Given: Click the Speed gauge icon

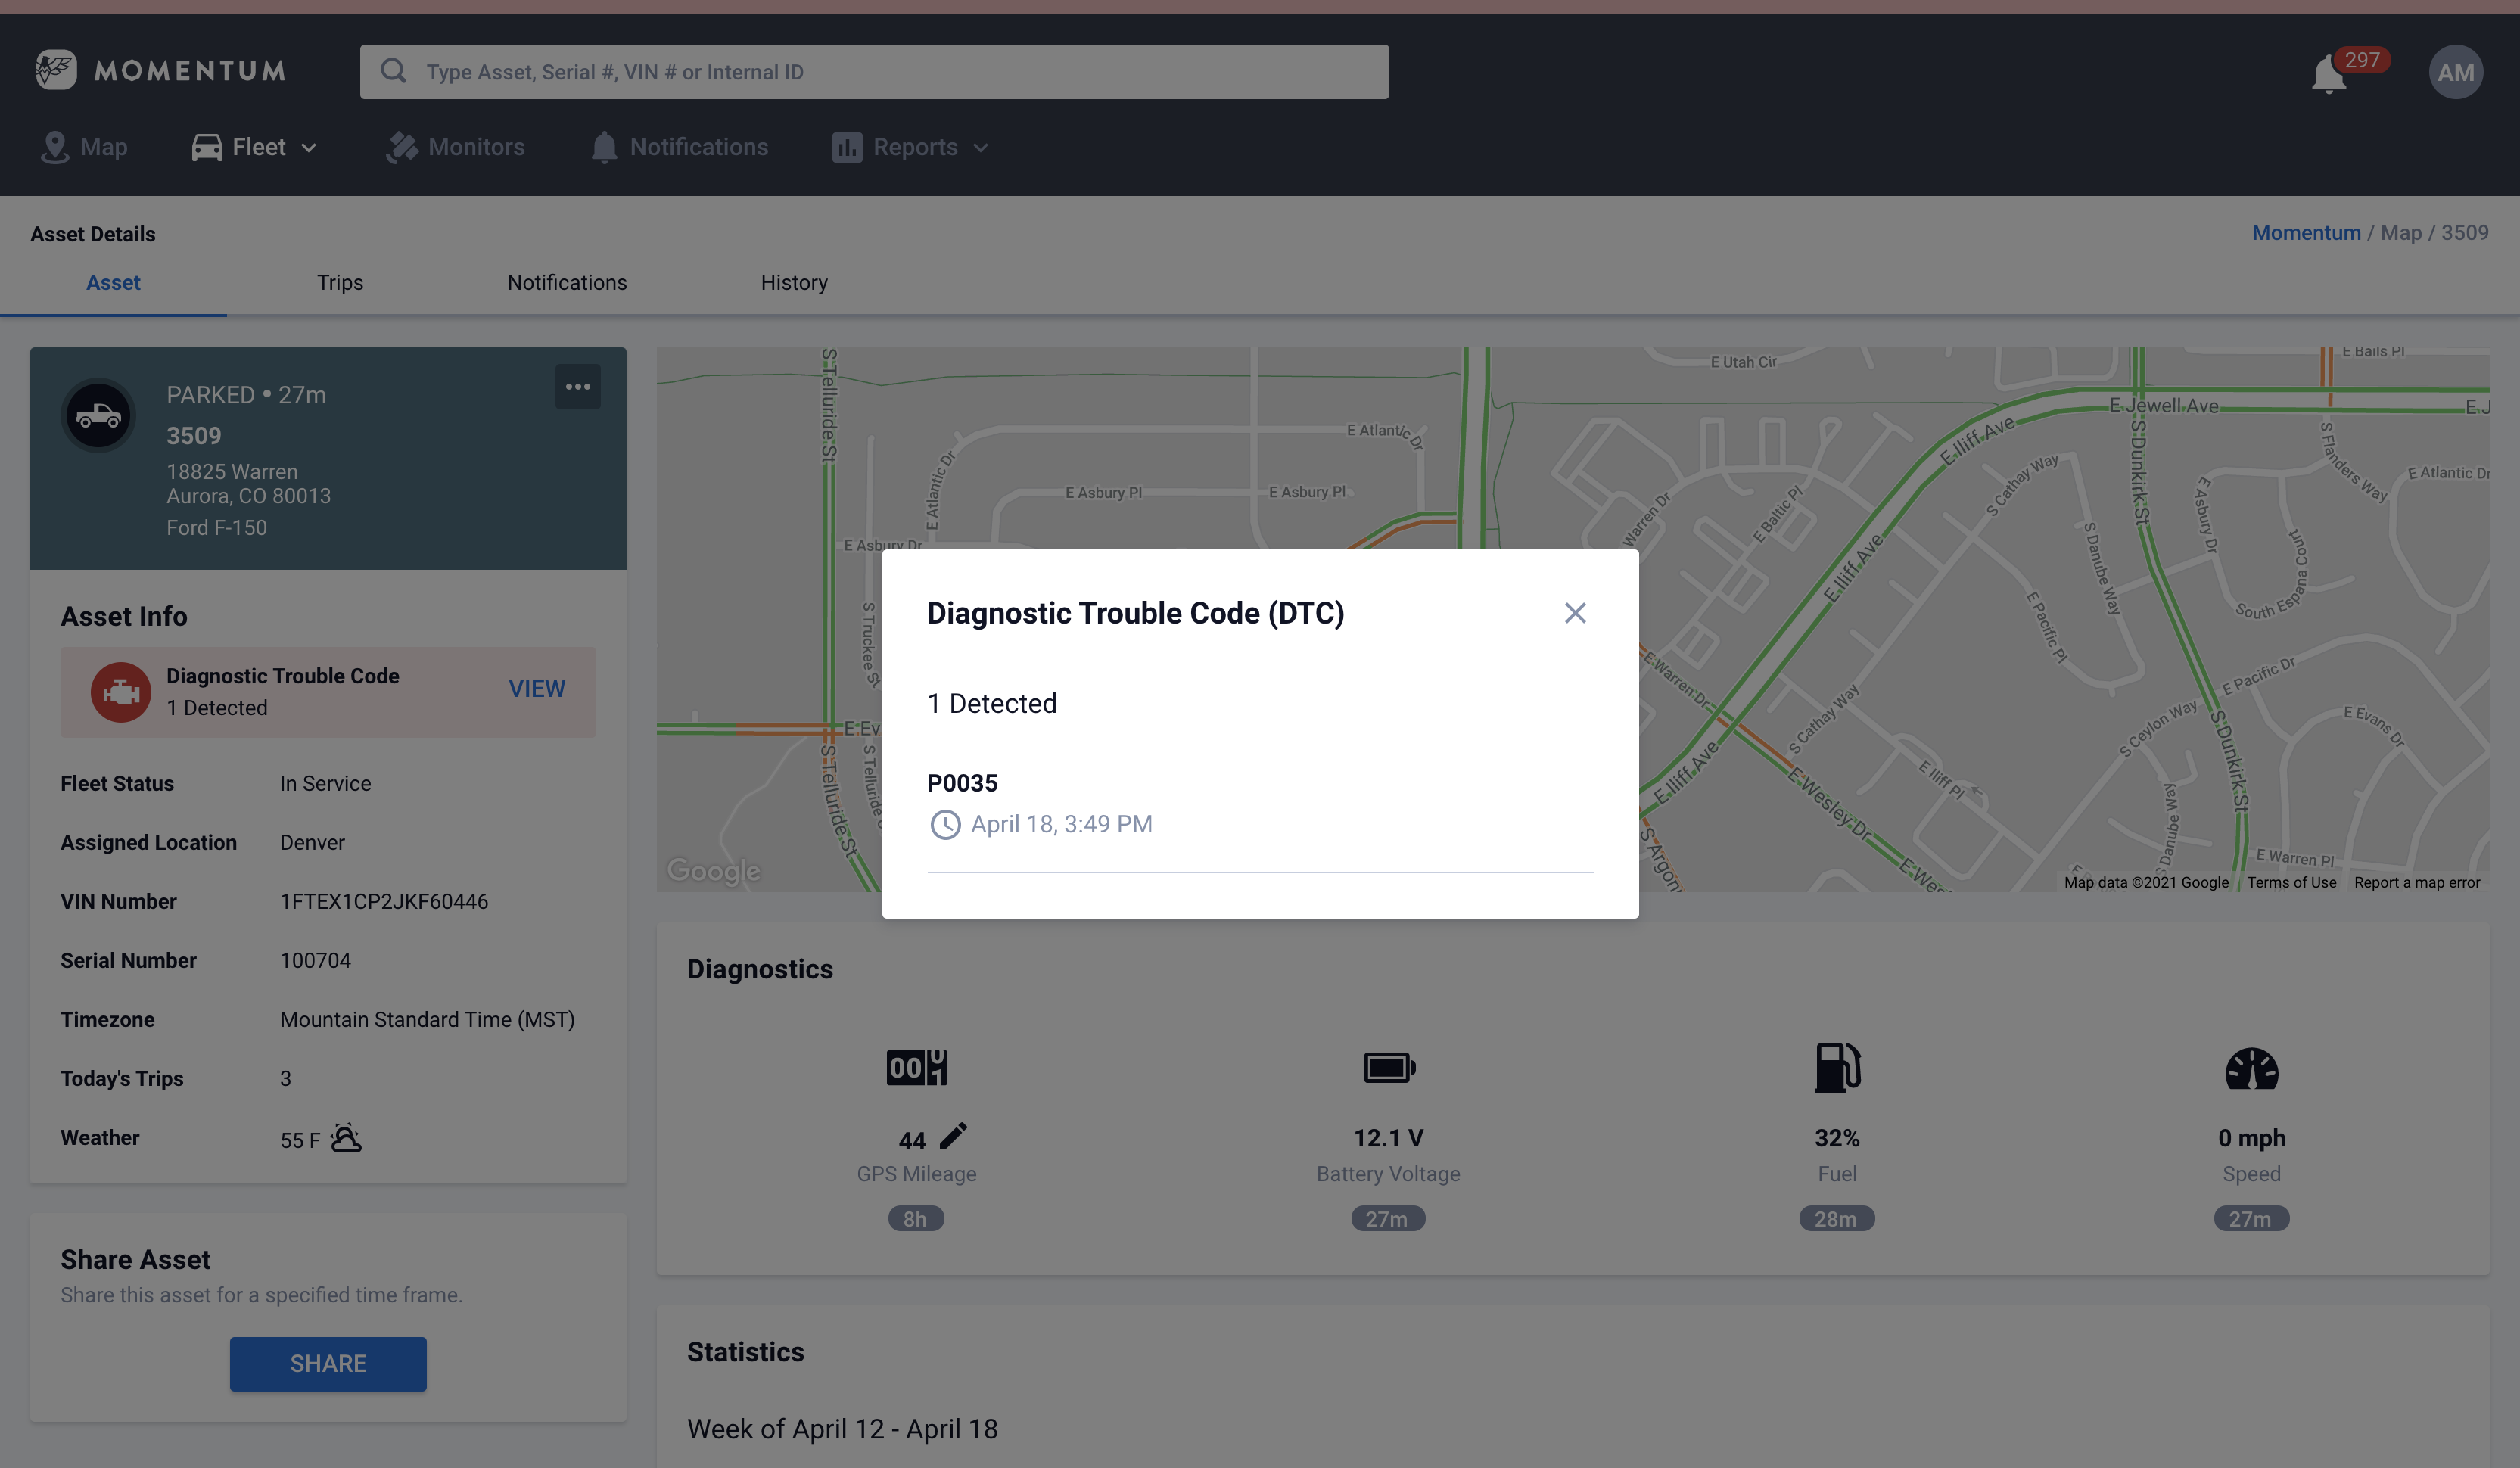Looking at the screenshot, I should click(x=2251, y=1066).
